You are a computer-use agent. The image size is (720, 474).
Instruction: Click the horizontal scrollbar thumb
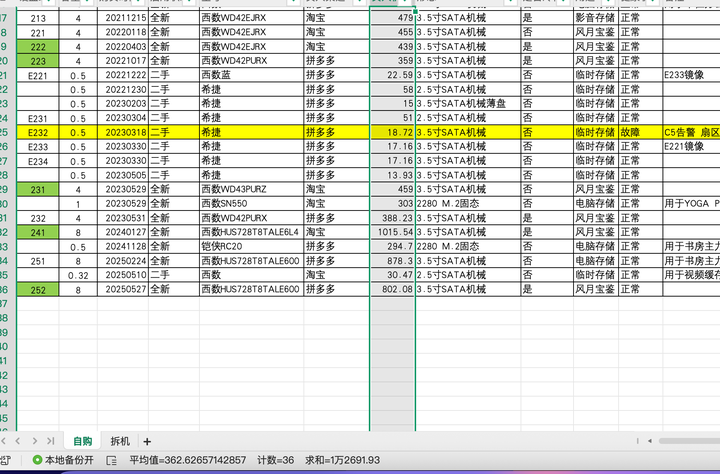pyautogui.click(x=689, y=441)
